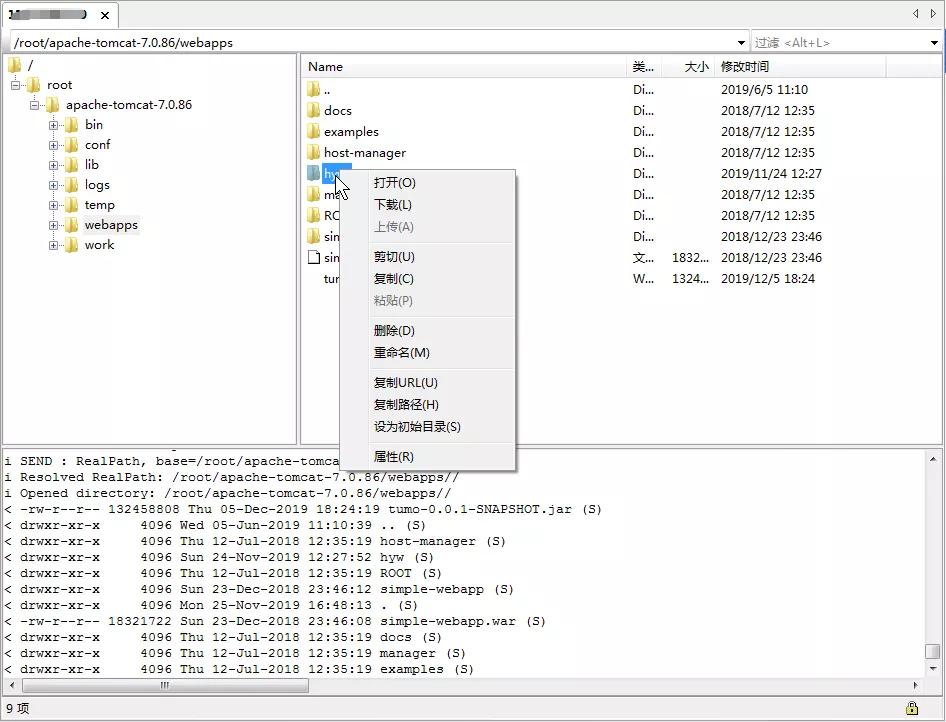The width and height of the screenshot is (946, 722).
Task: Click the docs folder icon
Action: click(314, 111)
